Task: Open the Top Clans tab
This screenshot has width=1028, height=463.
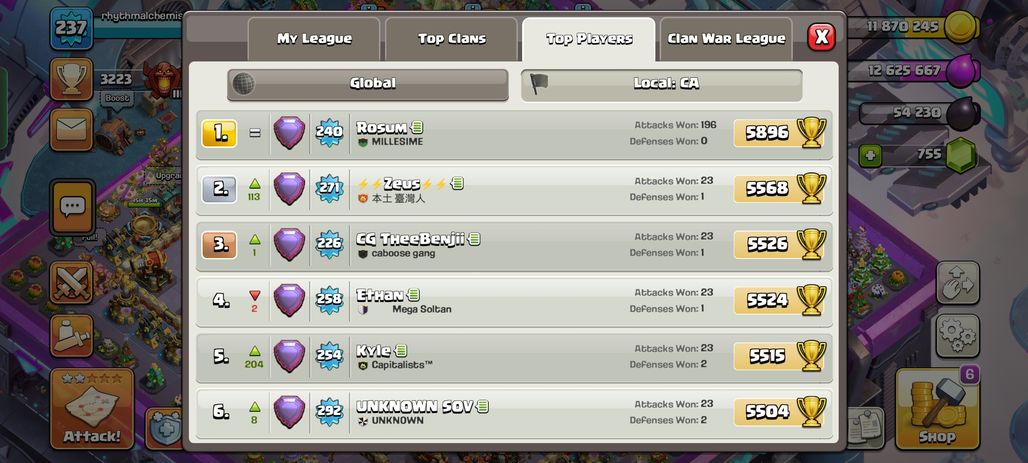Action: [x=452, y=39]
